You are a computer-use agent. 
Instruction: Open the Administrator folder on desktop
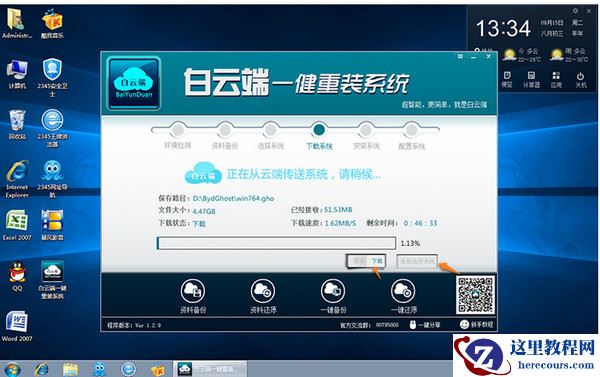click(x=16, y=23)
